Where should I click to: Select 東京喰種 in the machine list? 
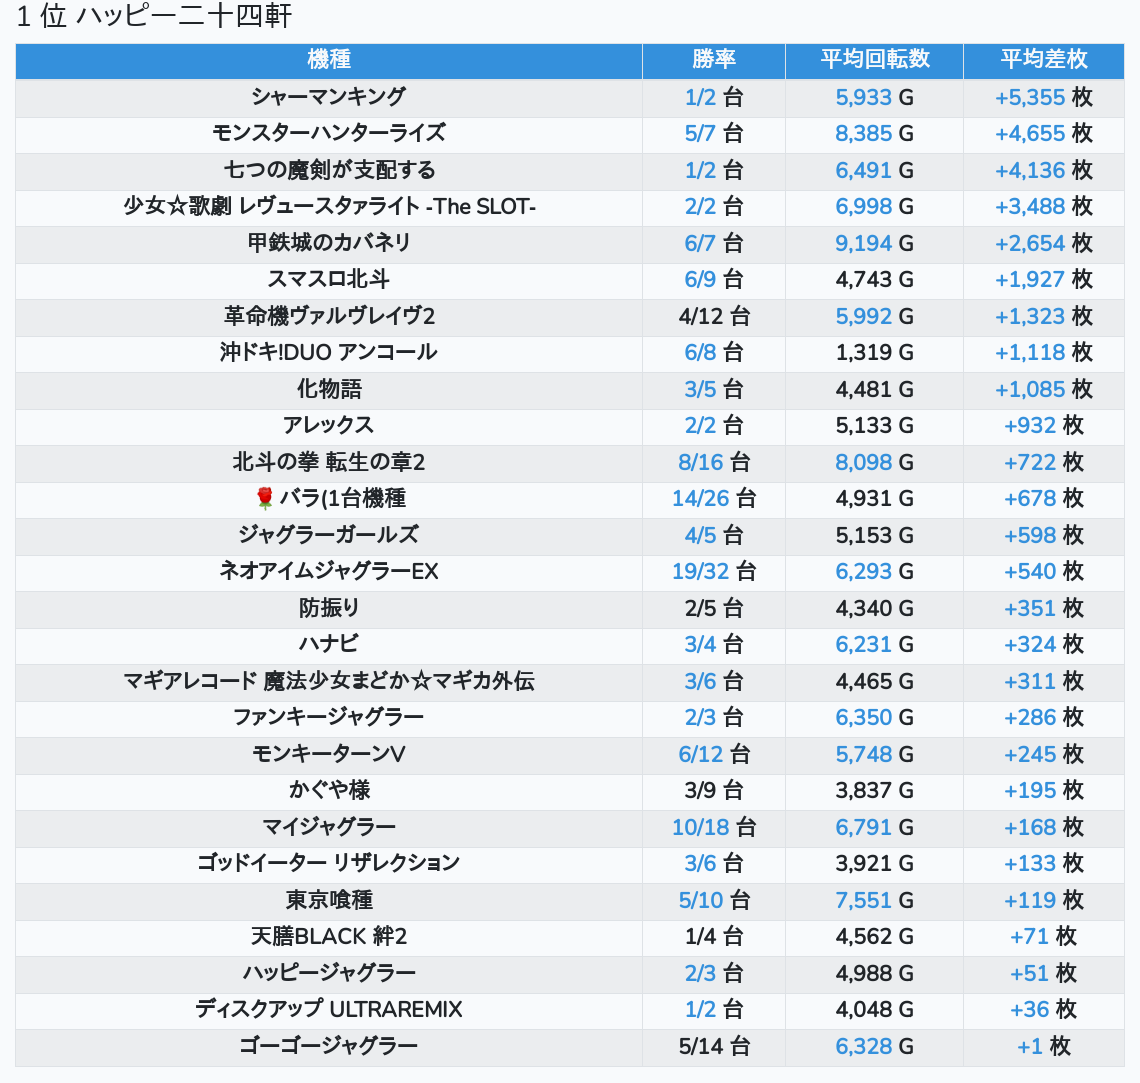pyautogui.click(x=329, y=900)
